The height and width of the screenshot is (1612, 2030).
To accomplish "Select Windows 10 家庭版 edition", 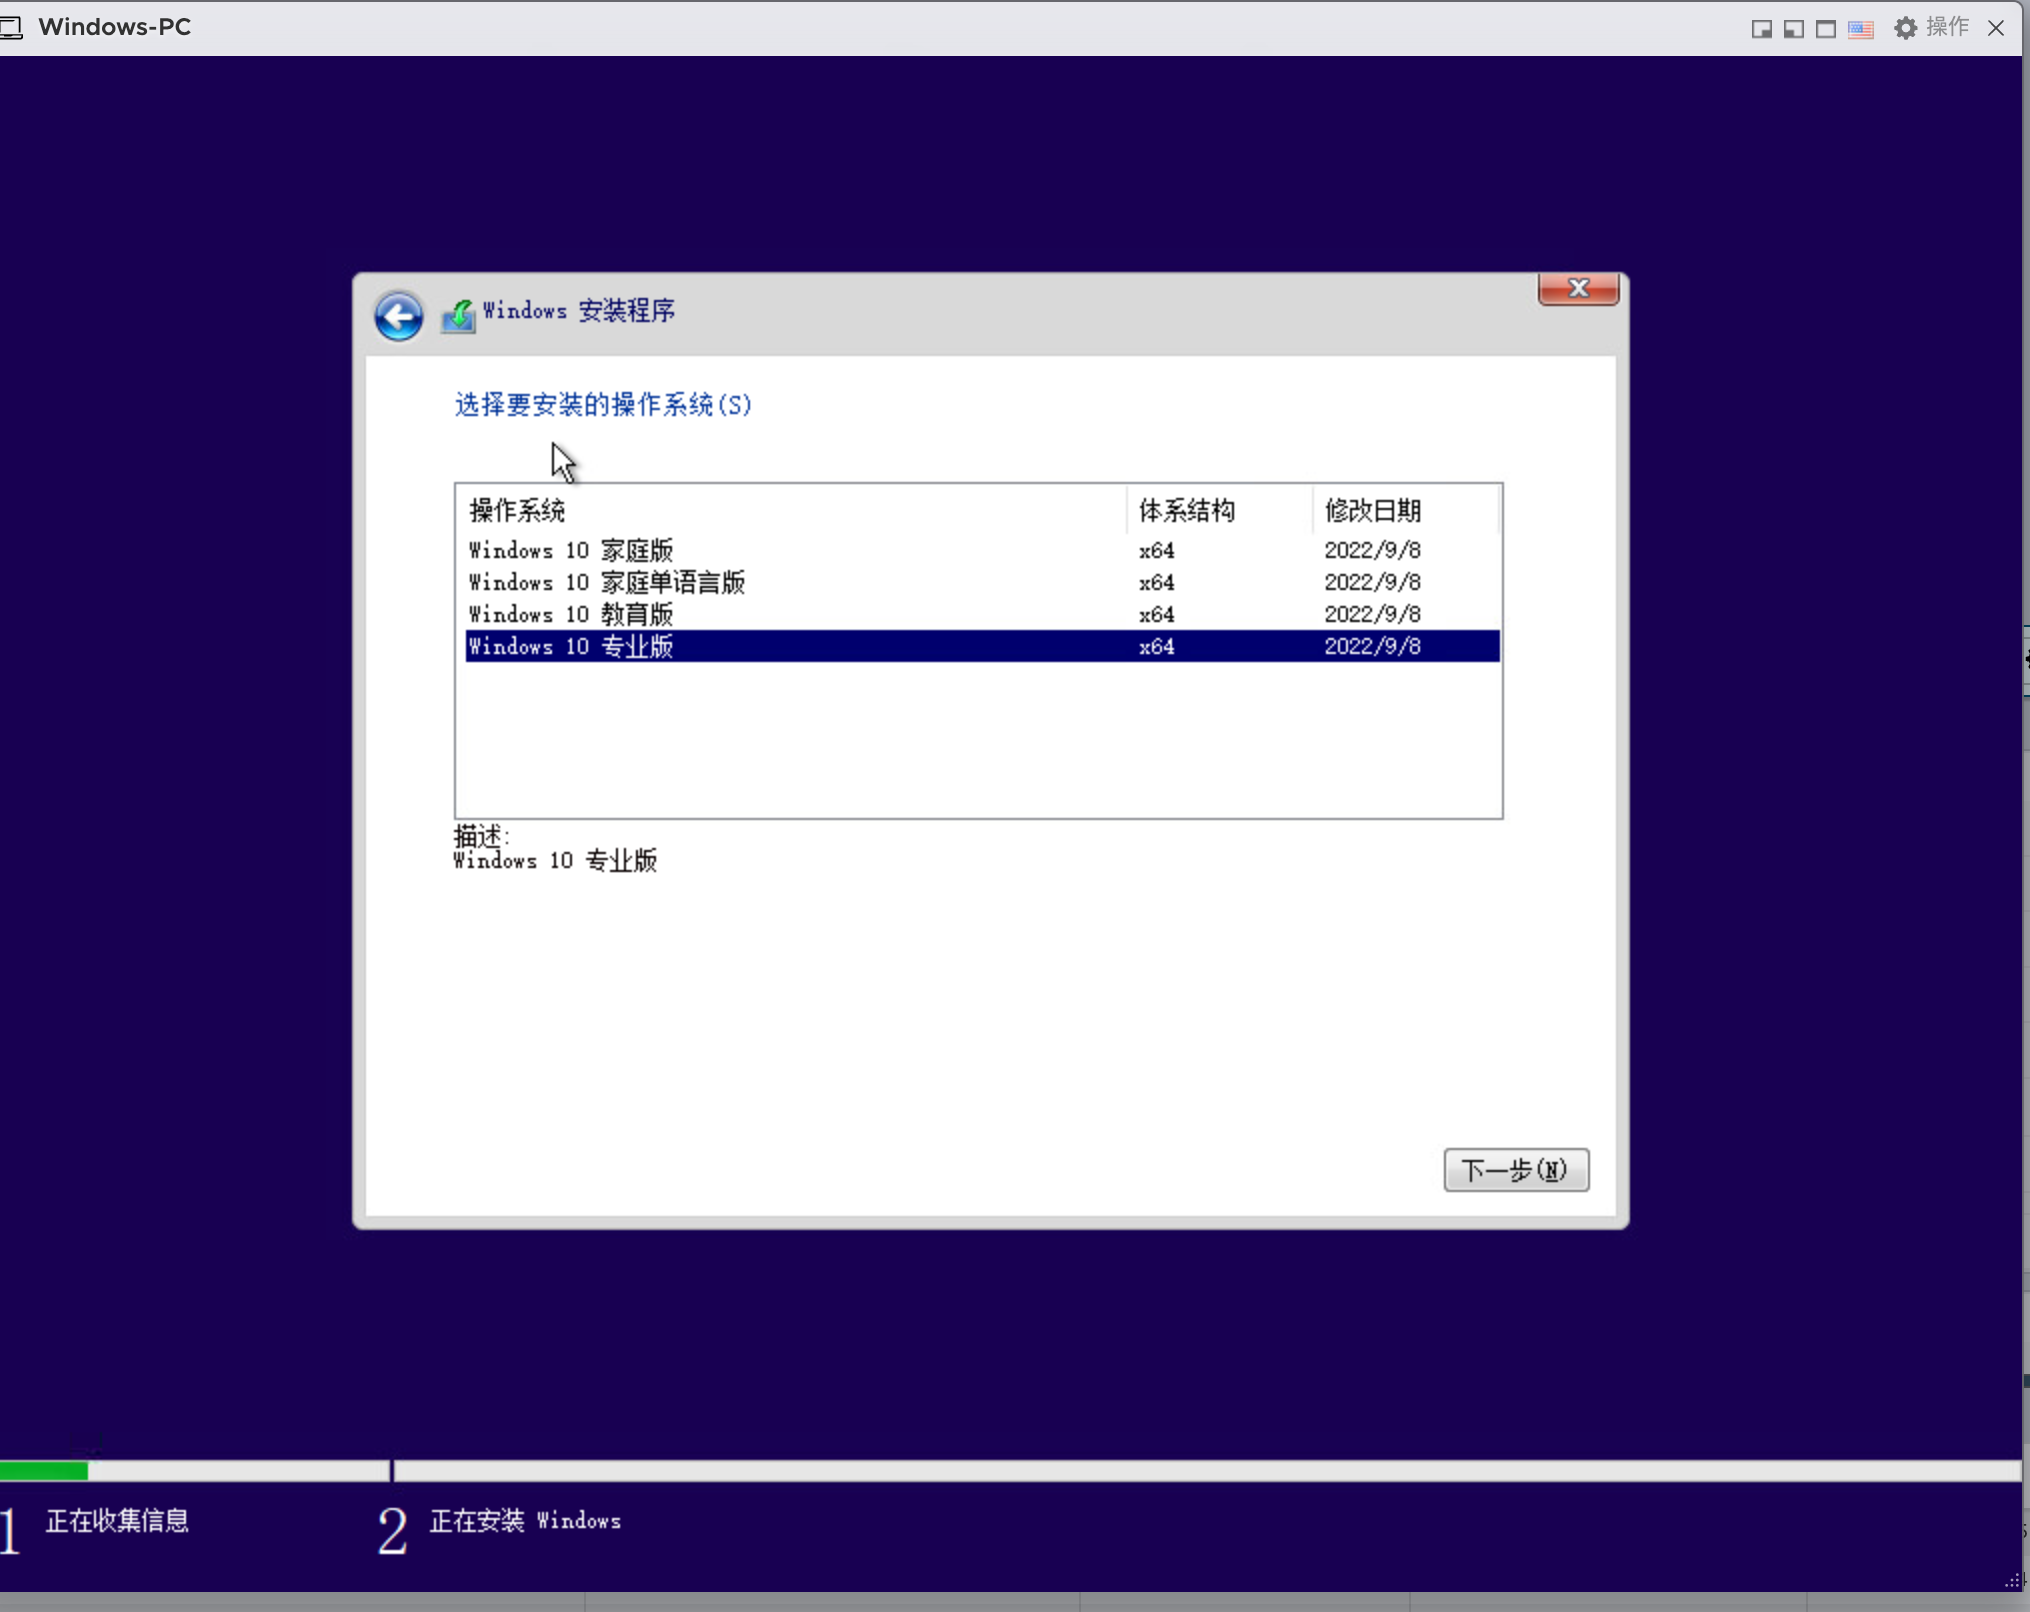I will [571, 550].
